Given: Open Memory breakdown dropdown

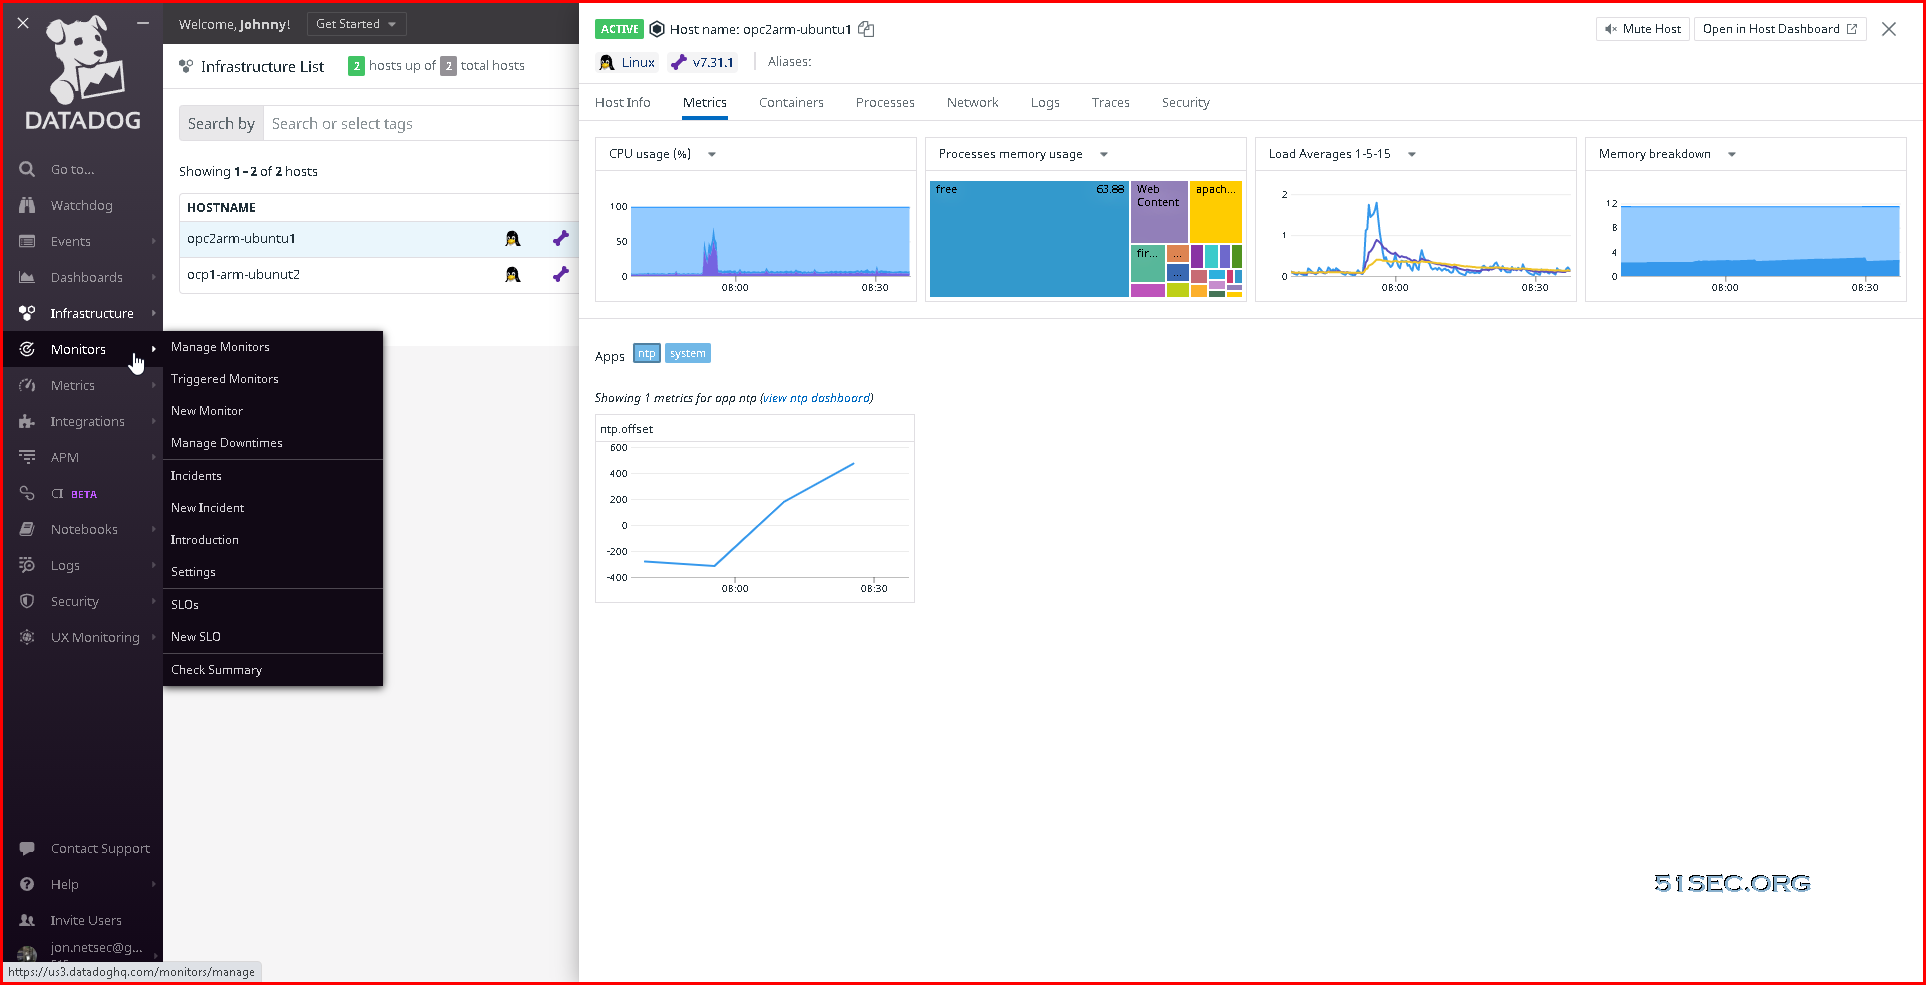Looking at the screenshot, I should (1732, 155).
